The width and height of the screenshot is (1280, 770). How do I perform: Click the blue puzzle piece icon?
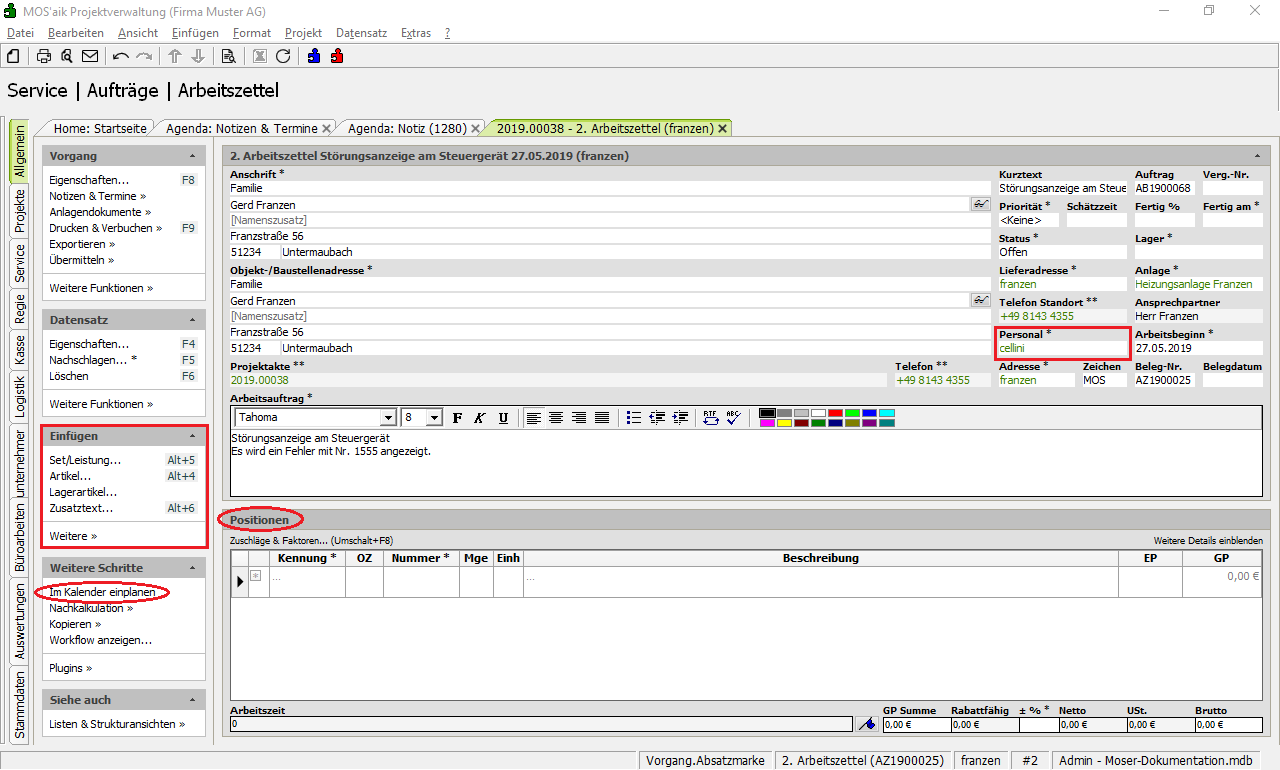[x=314, y=56]
